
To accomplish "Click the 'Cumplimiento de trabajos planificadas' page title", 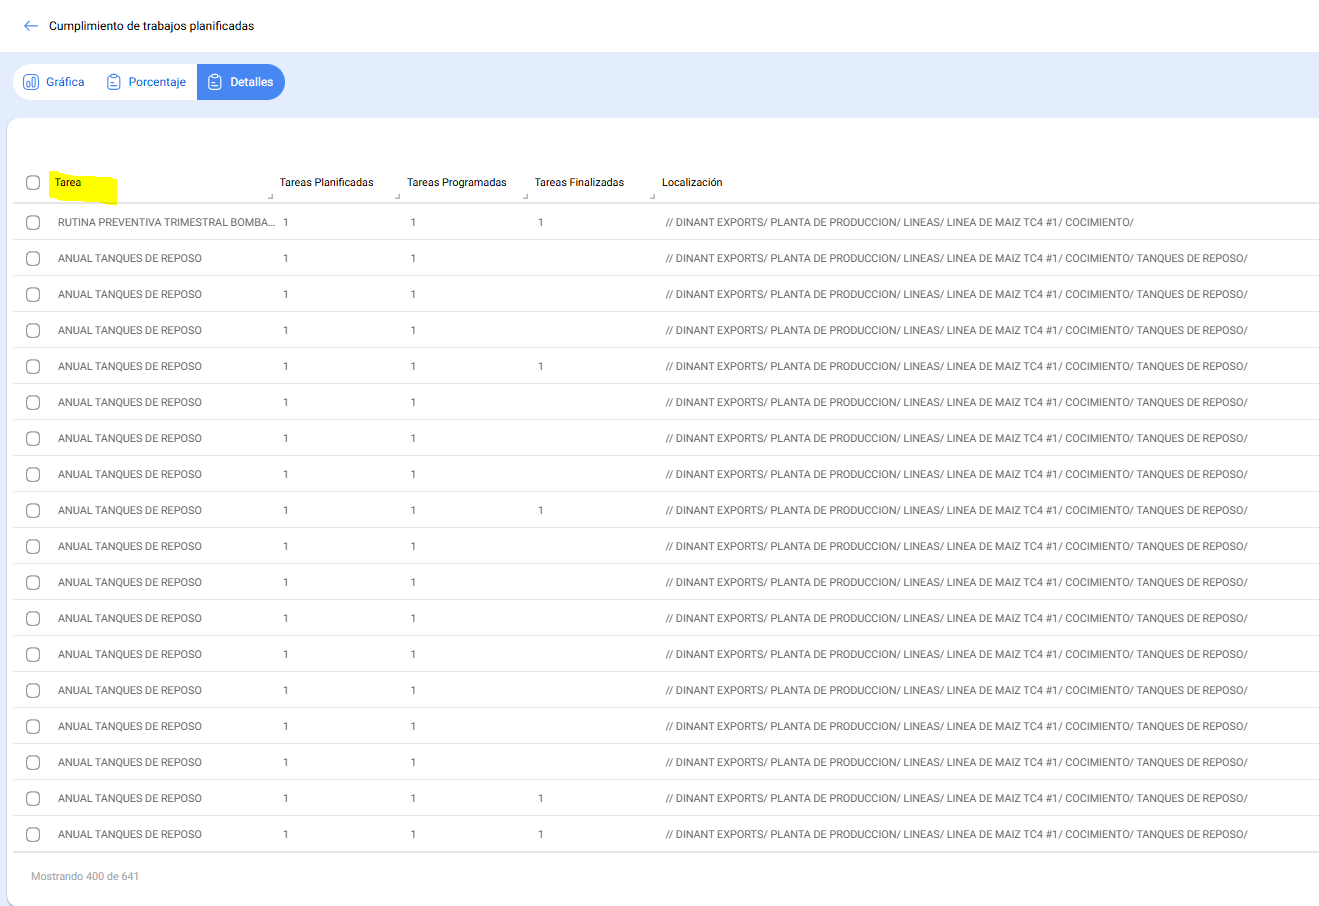I will (x=151, y=26).
